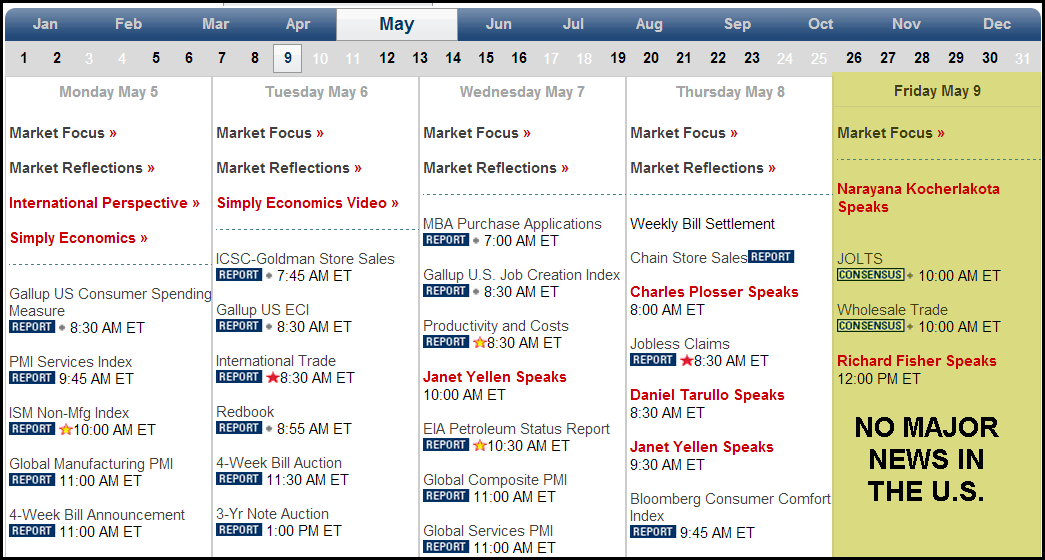Click the gold star beside ISM Non-Mfg Index time
Viewport: 1045px width, 560px height.
[x=65, y=429]
